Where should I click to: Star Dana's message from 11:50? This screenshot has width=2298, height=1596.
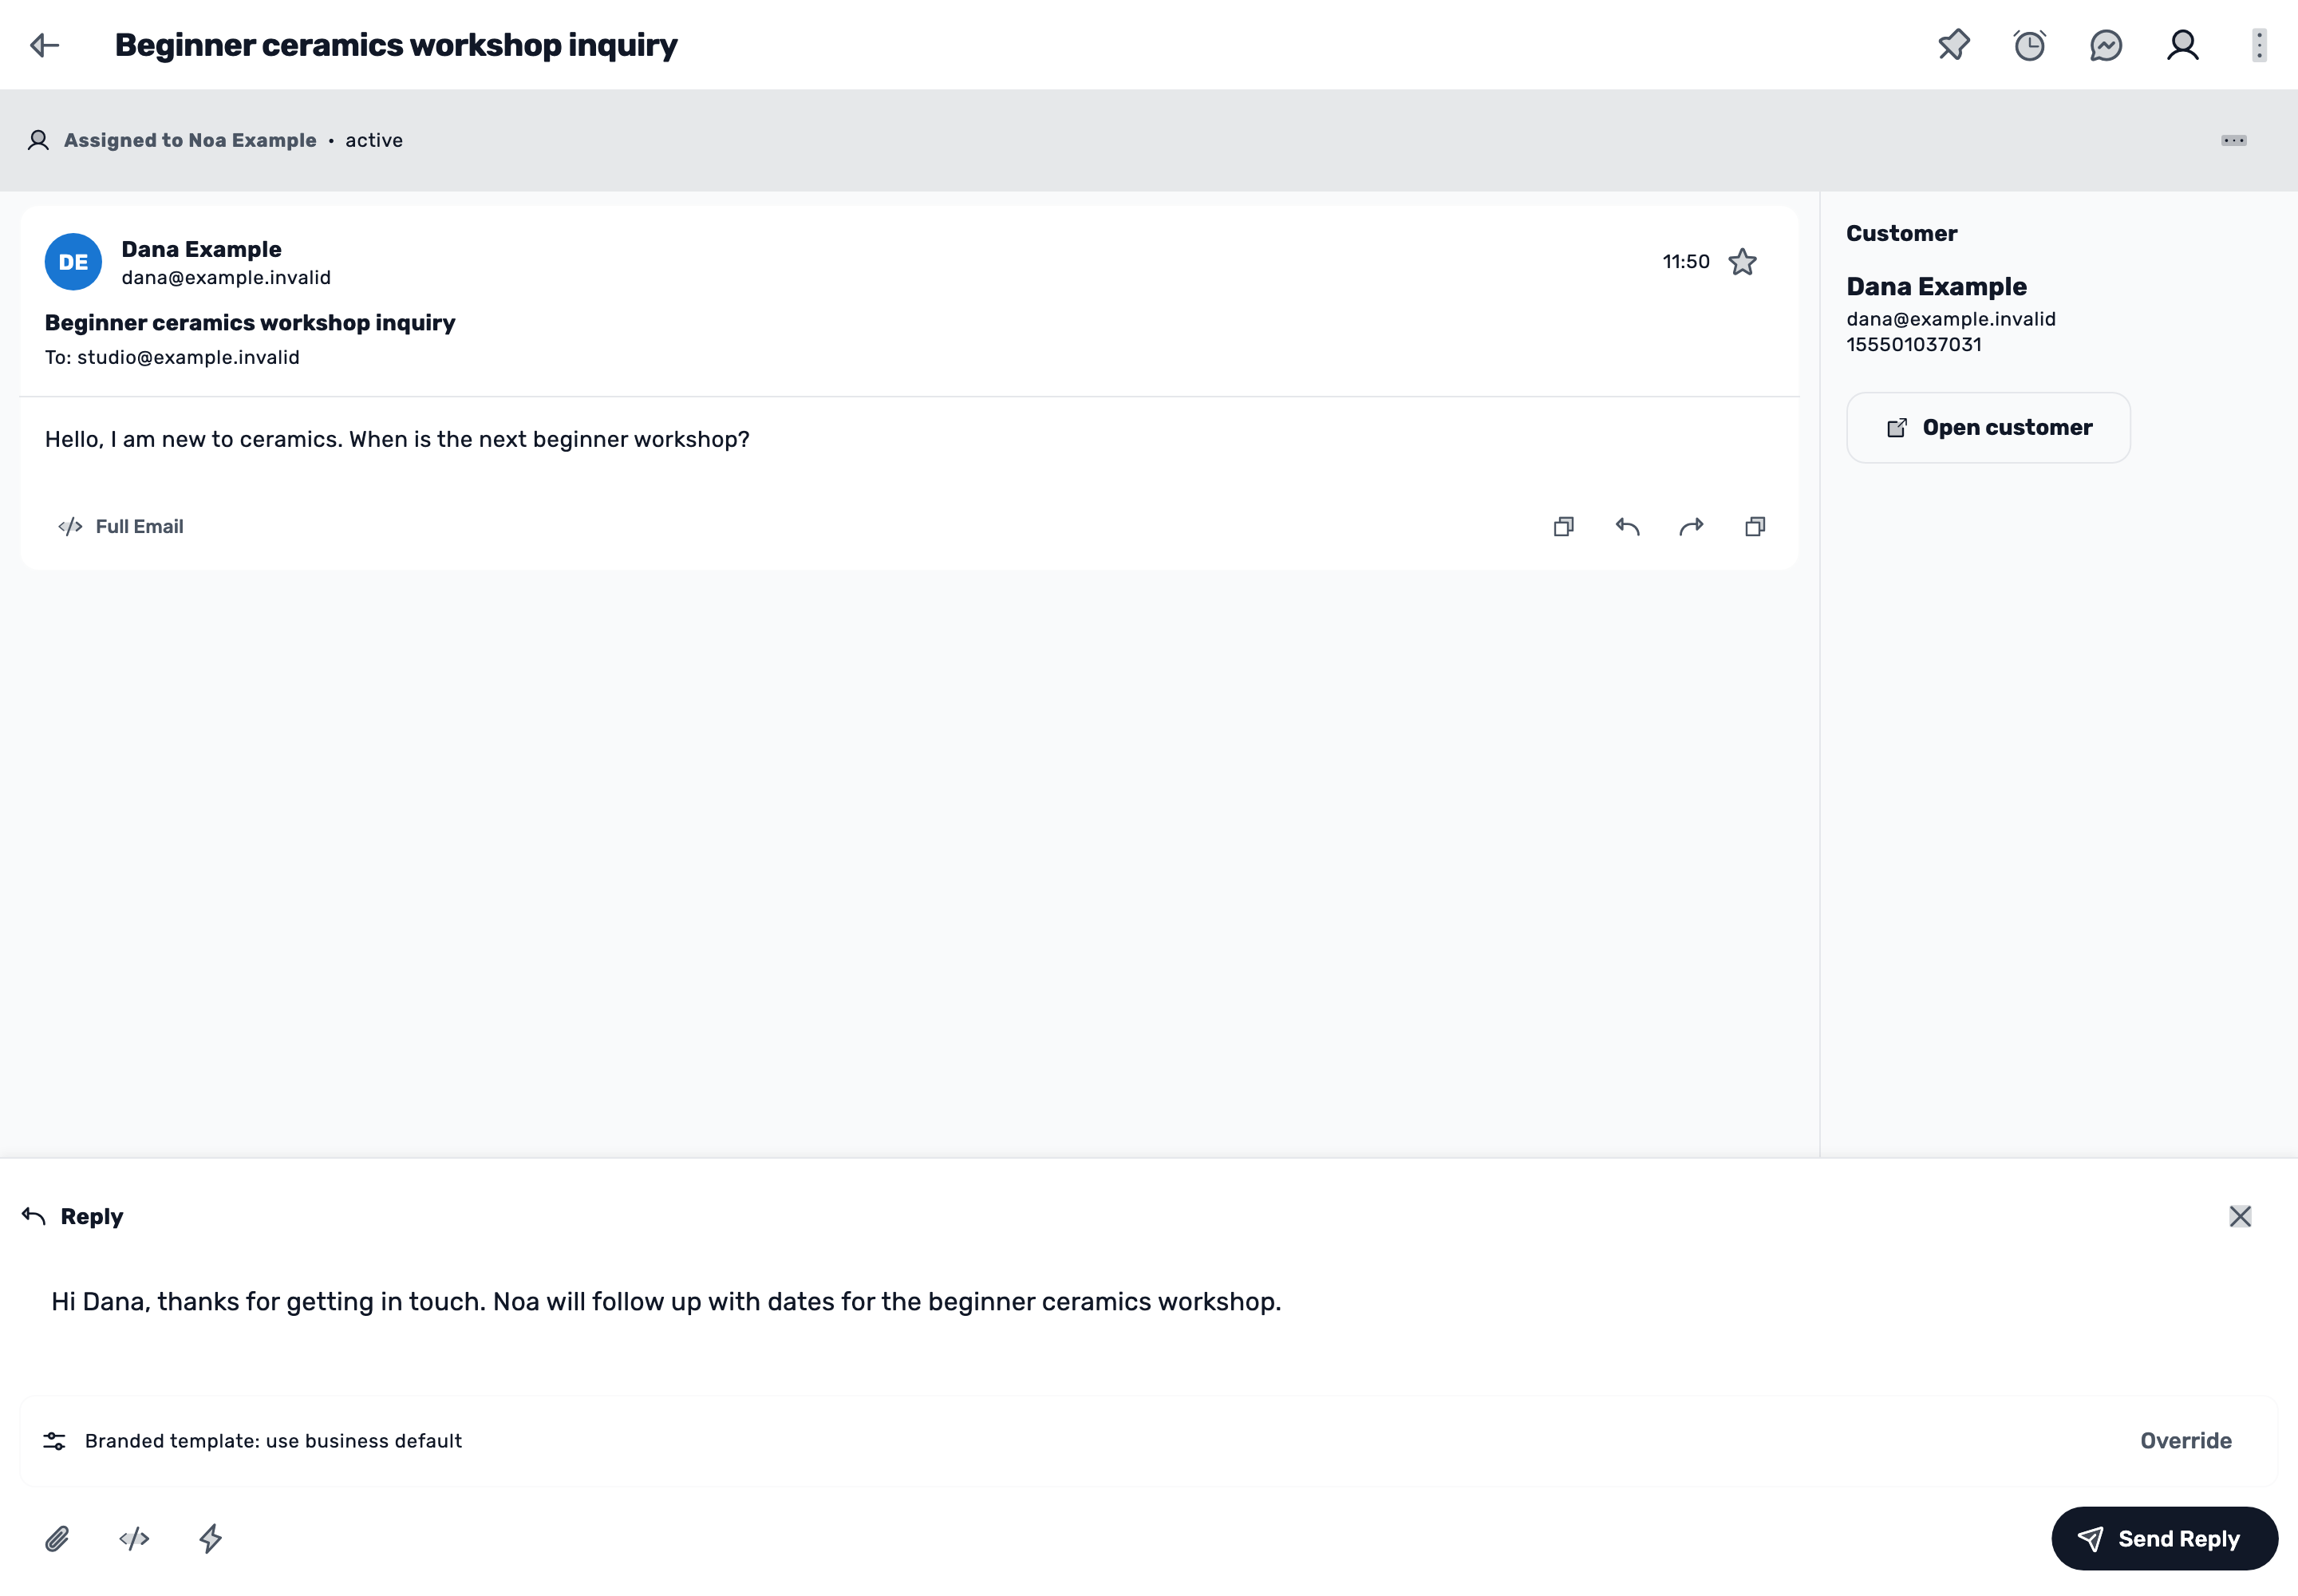point(1742,262)
